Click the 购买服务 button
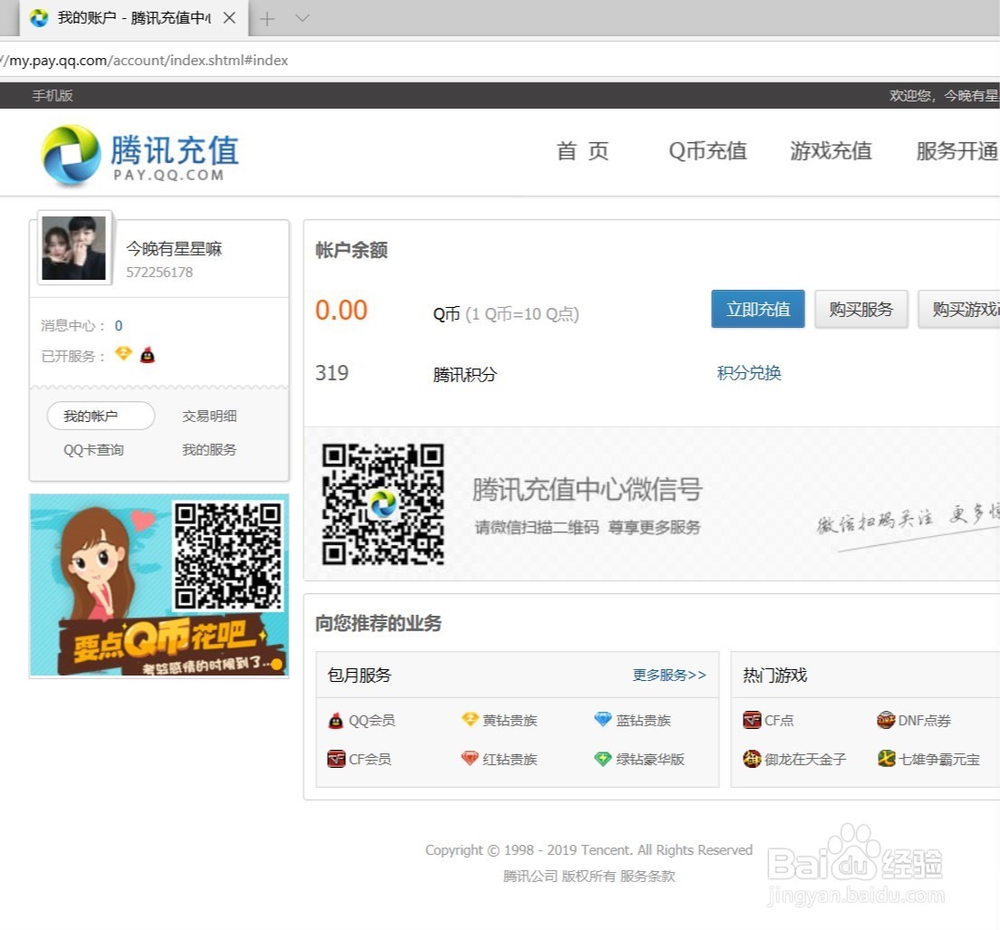The width and height of the screenshot is (1000, 930). [861, 309]
